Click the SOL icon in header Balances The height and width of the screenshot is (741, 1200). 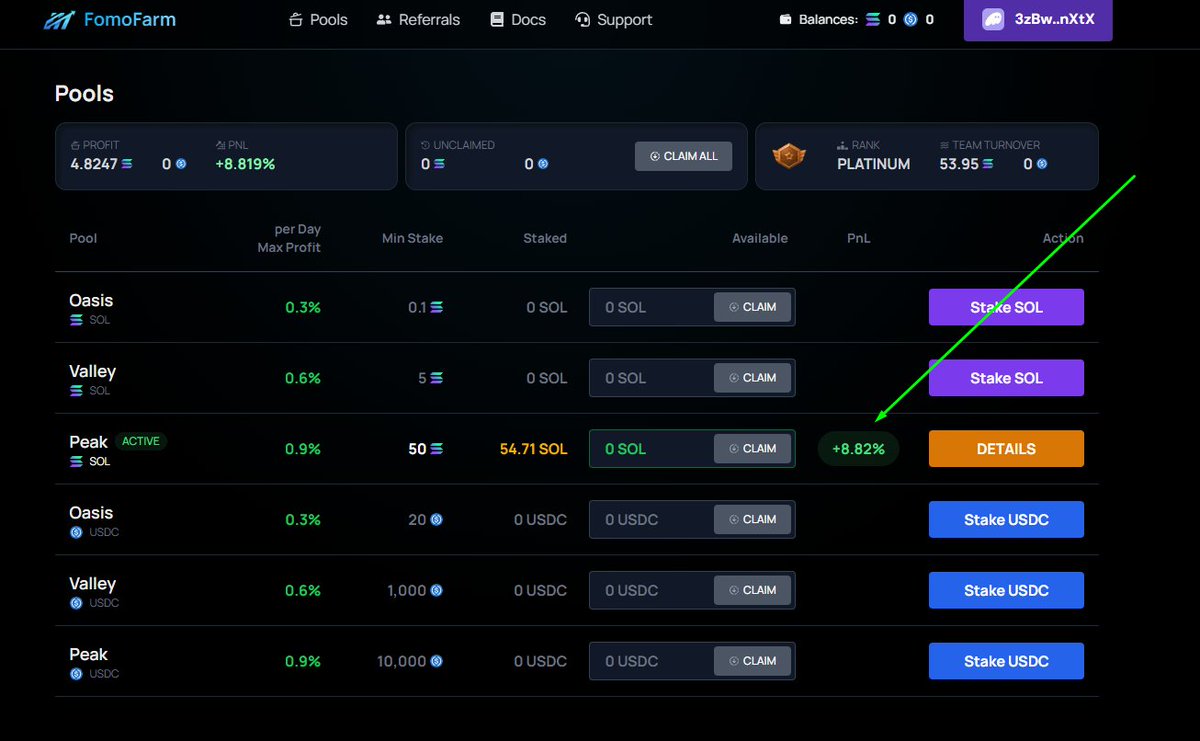(873, 20)
